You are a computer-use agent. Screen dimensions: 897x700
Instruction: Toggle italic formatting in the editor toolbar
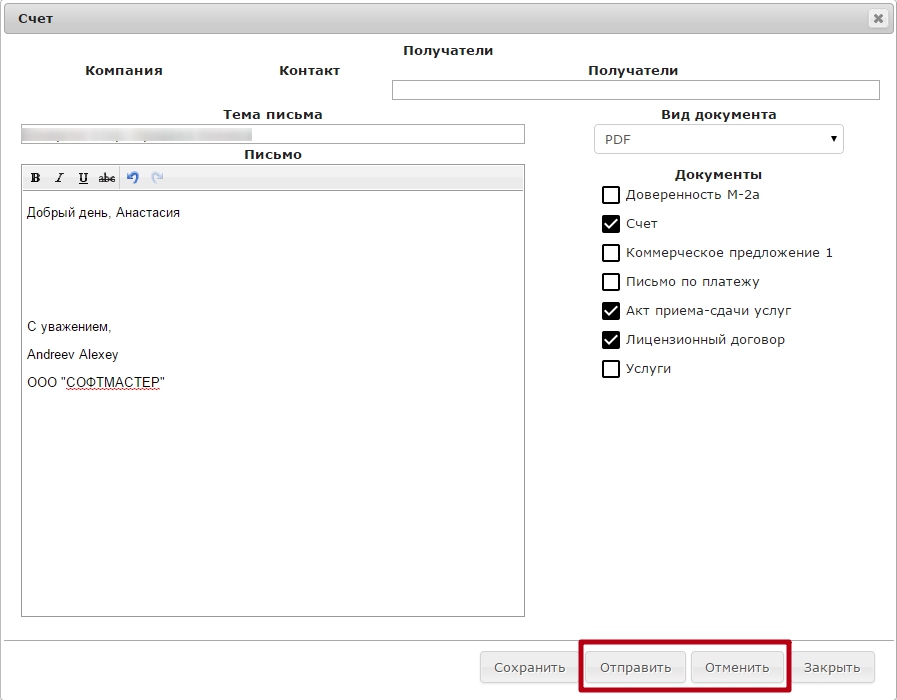tap(59, 178)
